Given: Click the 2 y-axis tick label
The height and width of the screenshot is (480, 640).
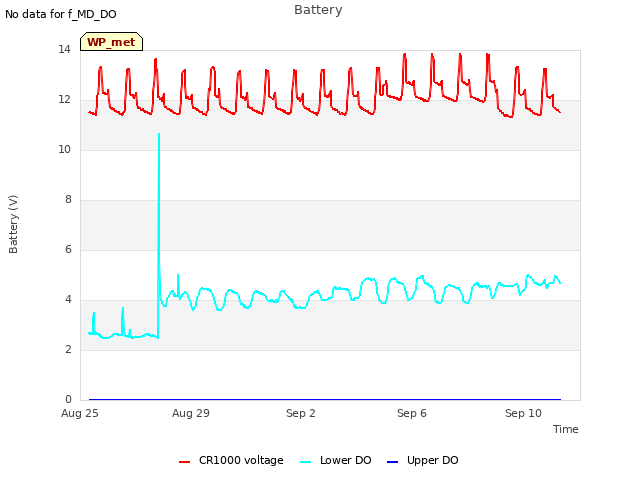Looking at the screenshot, I should tap(68, 350).
